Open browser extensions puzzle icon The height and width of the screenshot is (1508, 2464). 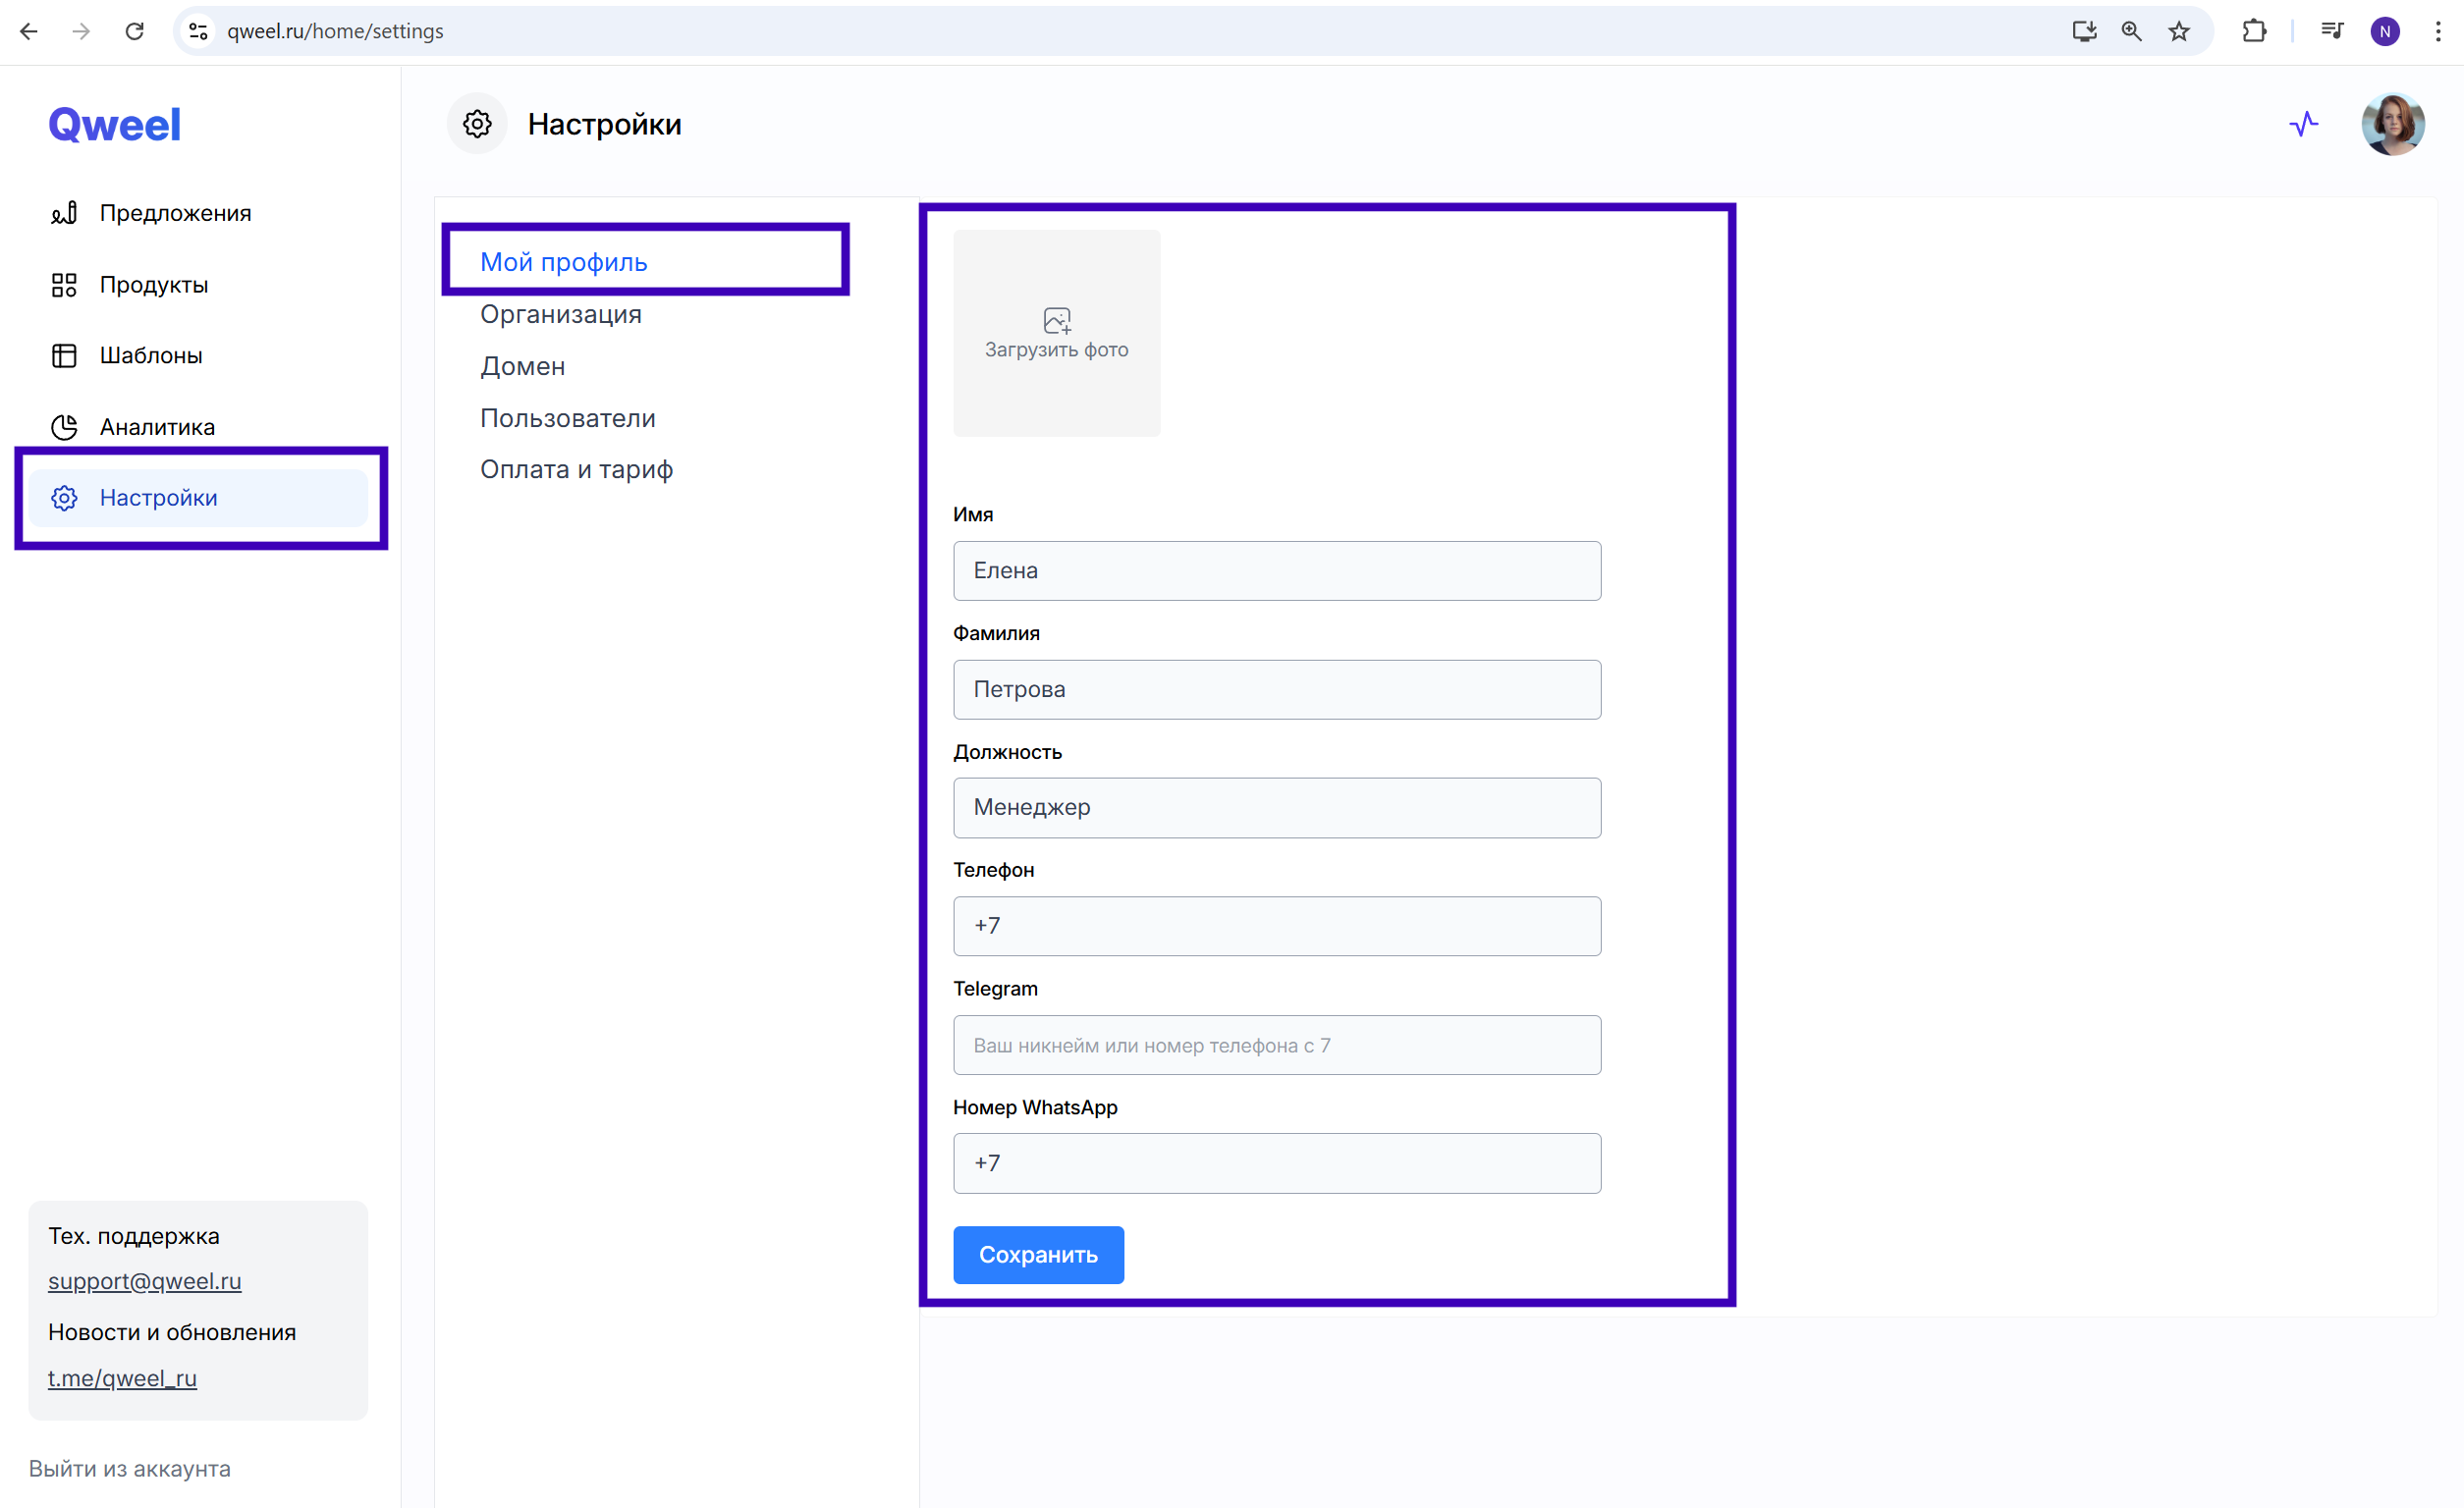(x=2254, y=31)
